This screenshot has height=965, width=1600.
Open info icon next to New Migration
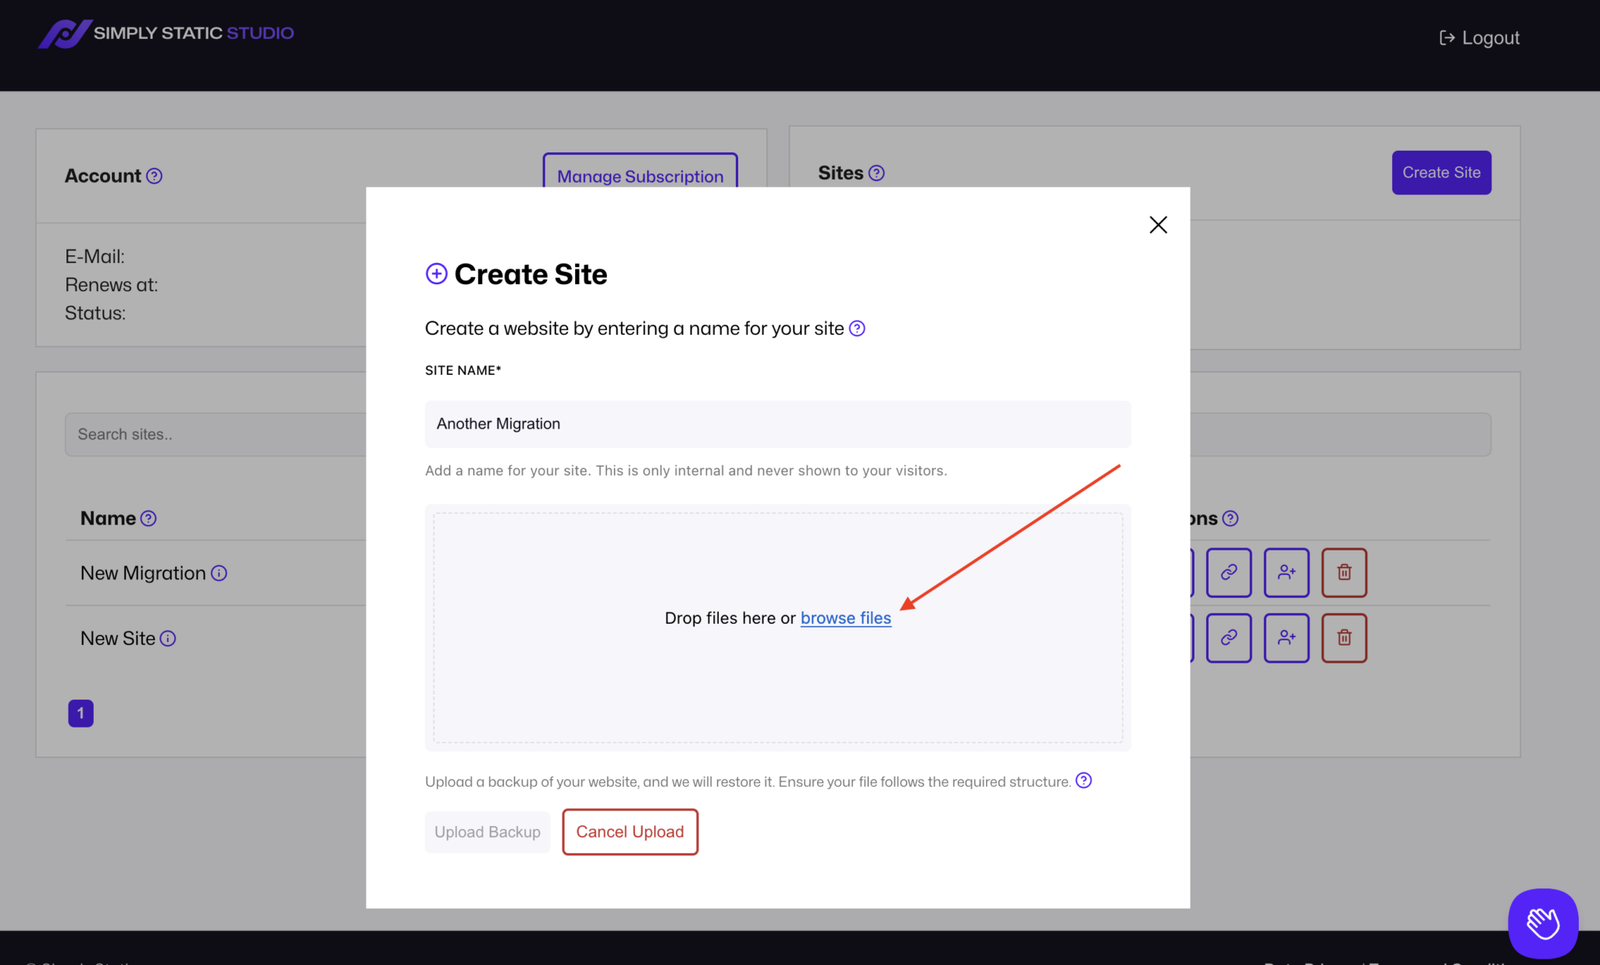coord(219,574)
